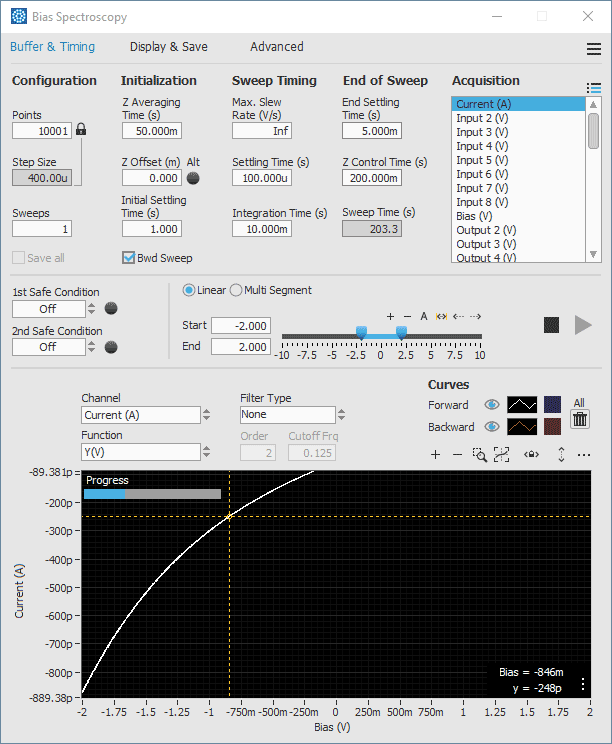Click the Function Y(V) combo box
The image size is (612, 744).
click(141, 452)
